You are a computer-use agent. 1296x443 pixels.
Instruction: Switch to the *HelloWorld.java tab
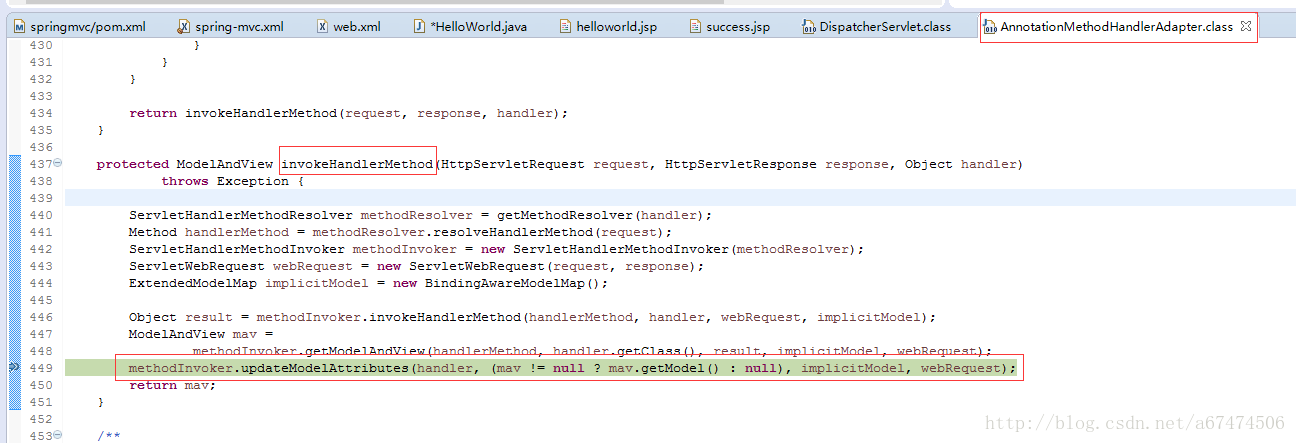pyautogui.click(x=470, y=27)
